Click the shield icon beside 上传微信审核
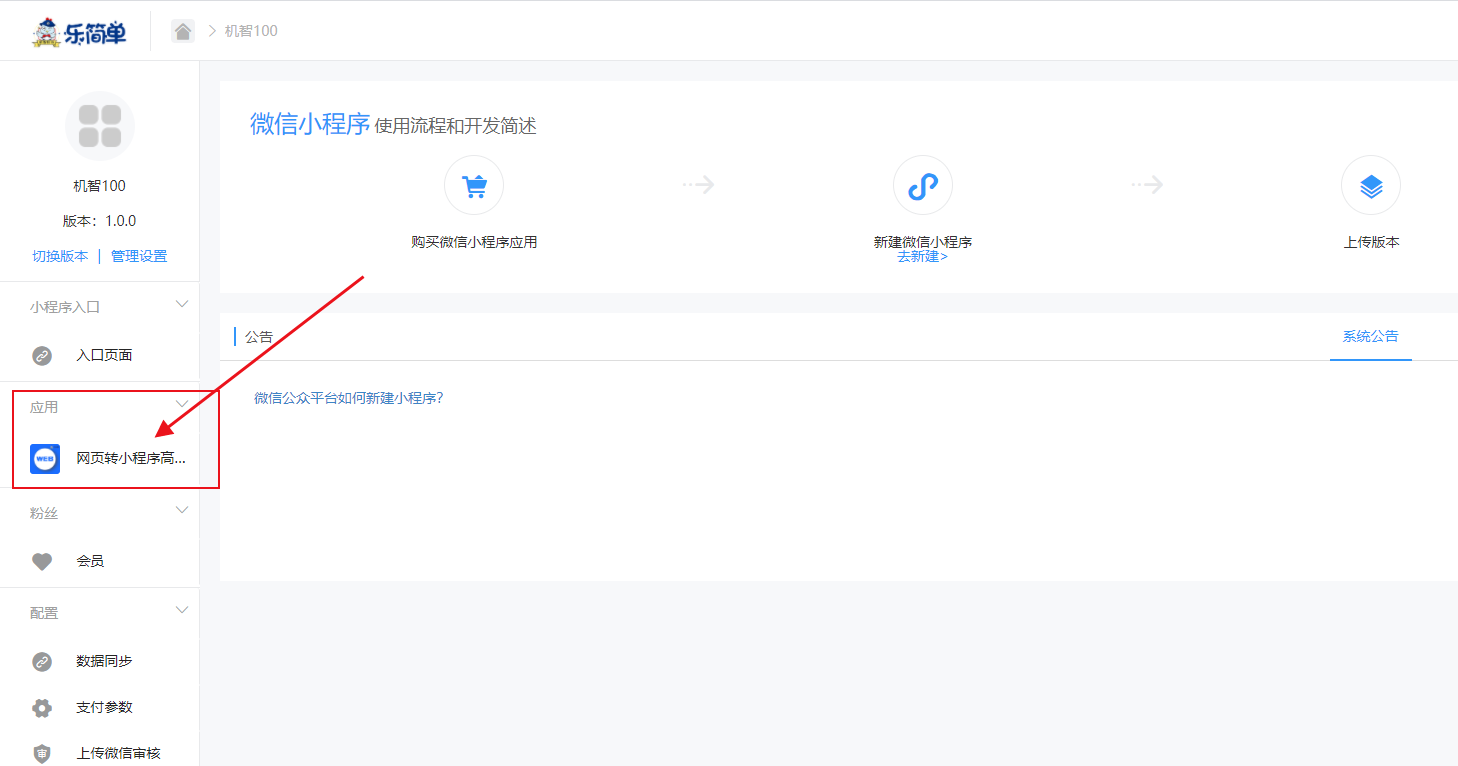 (x=42, y=753)
